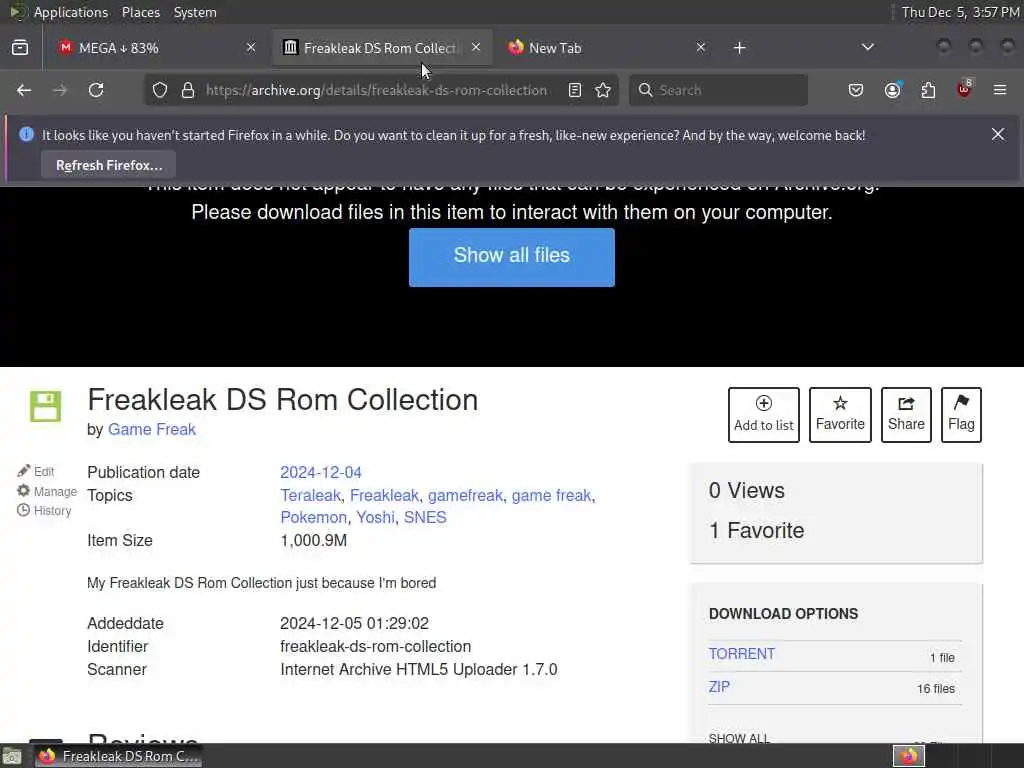Open Firefox hamburger application menu
This screenshot has width=1024, height=768.
pos(1000,90)
